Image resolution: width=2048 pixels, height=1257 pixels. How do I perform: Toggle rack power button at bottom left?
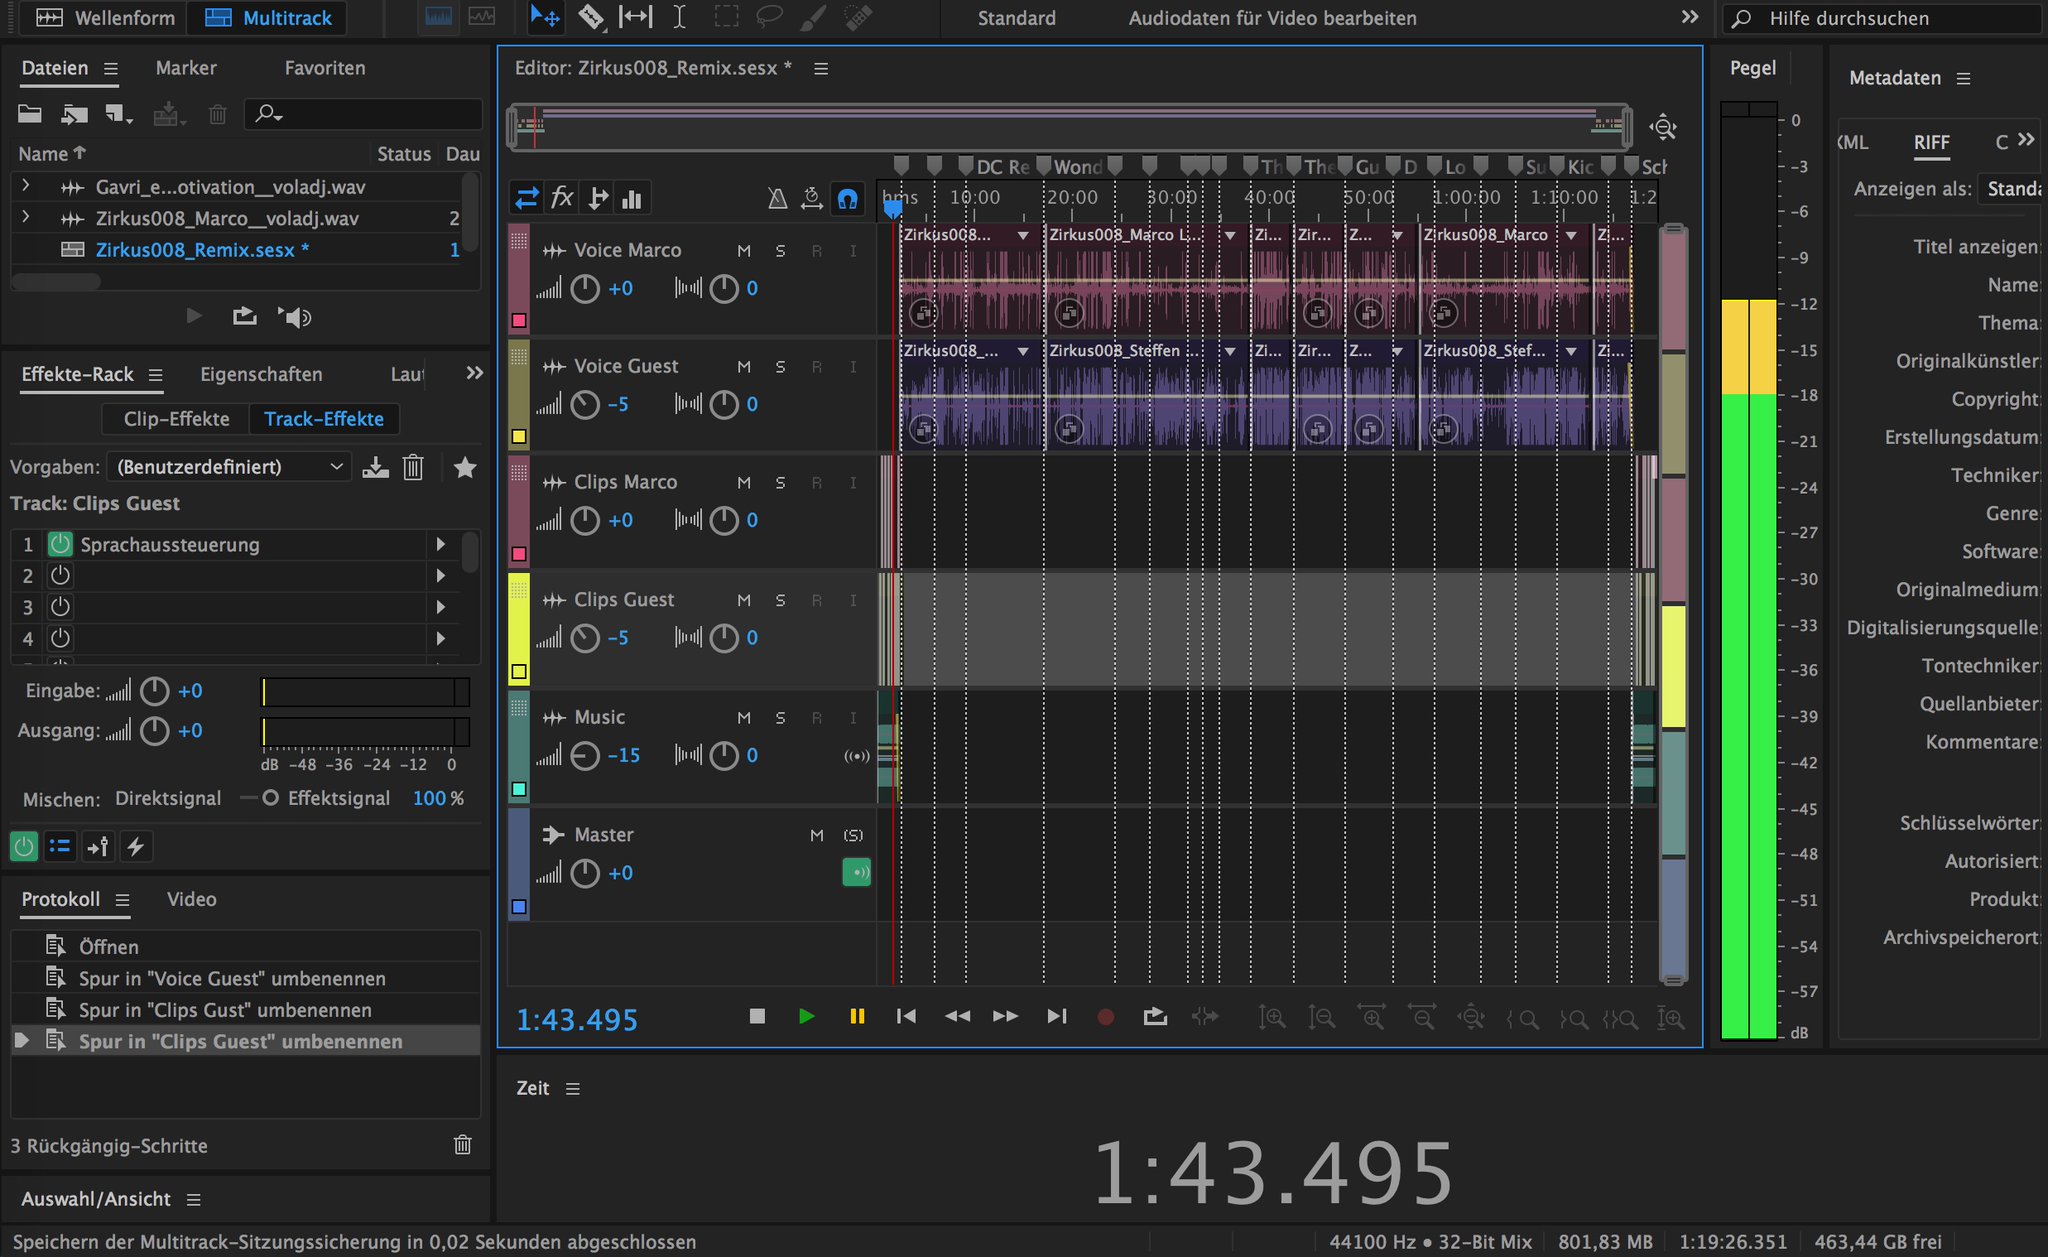click(23, 847)
